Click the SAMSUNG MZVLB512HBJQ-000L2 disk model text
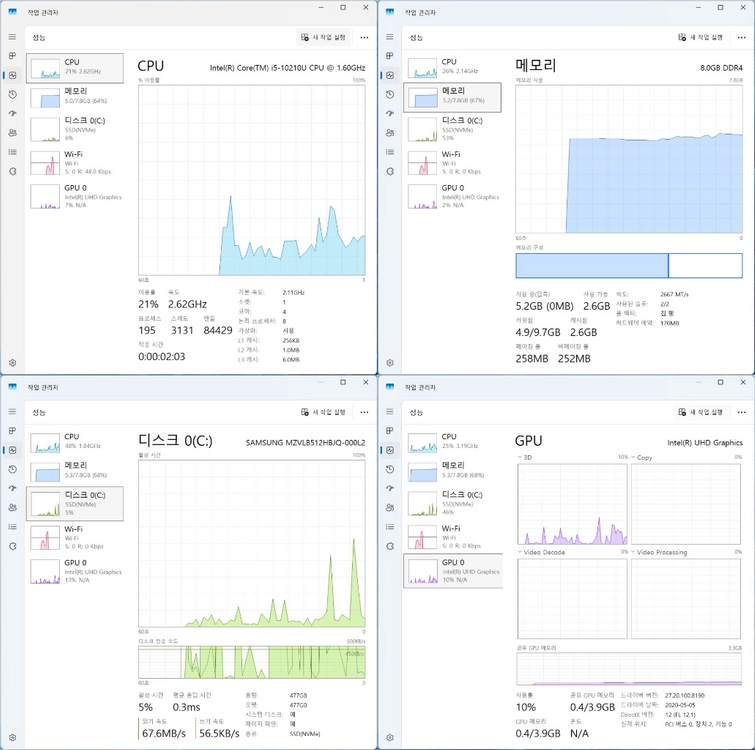Image resolution: width=755 pixels, height=750 pixels. pyautogui.click(x=305, y=442)
